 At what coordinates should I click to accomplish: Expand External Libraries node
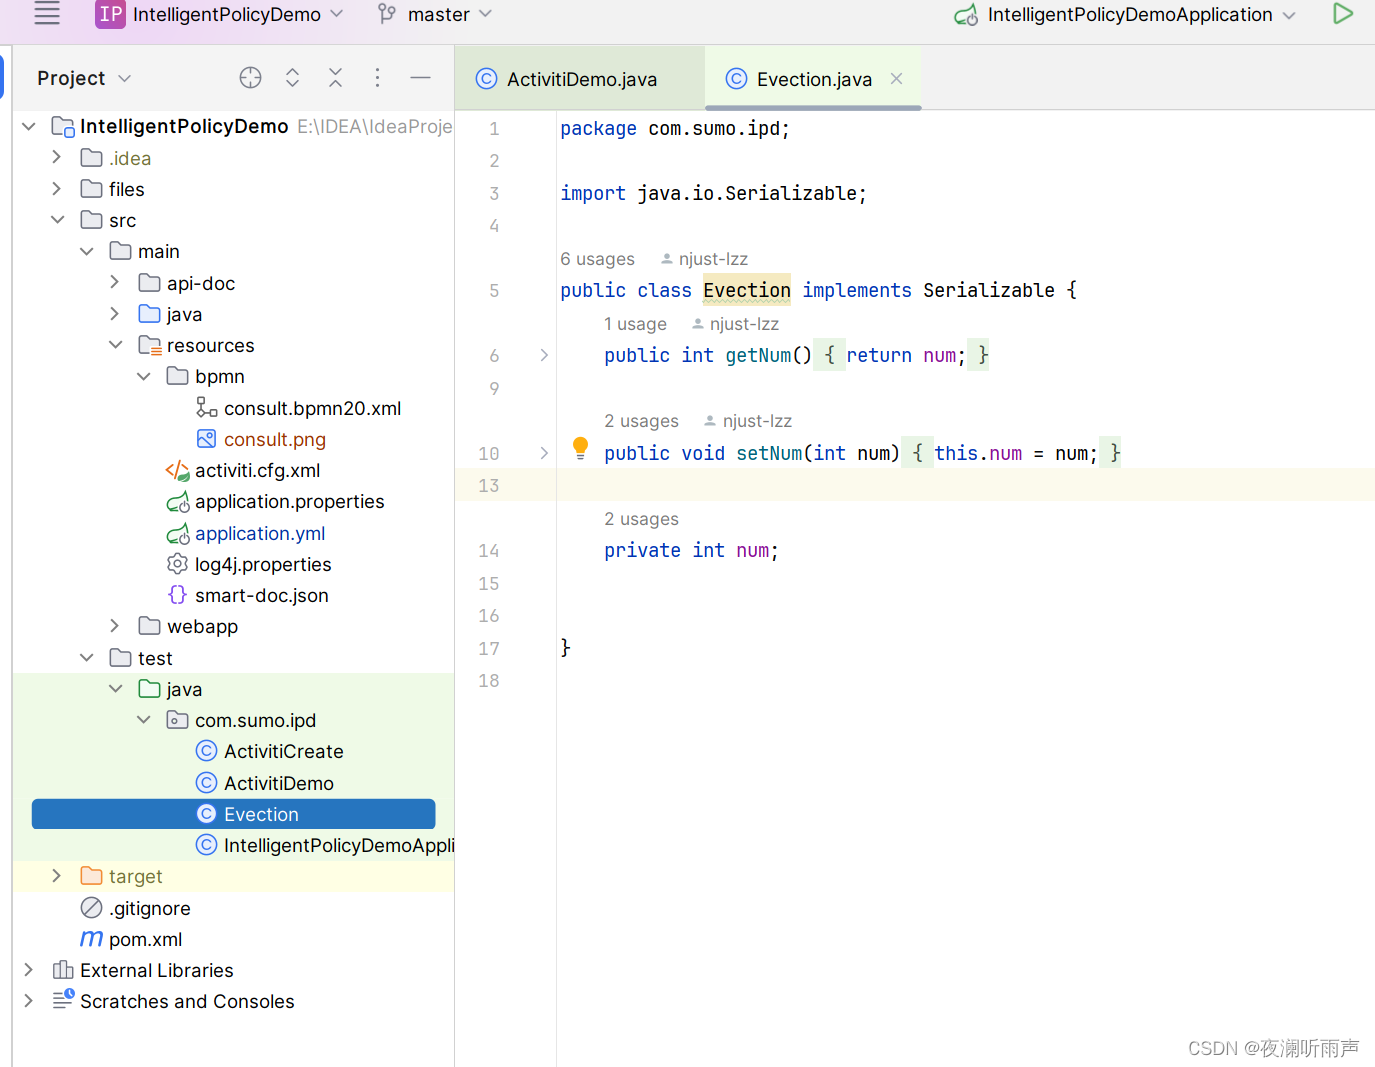28,969
